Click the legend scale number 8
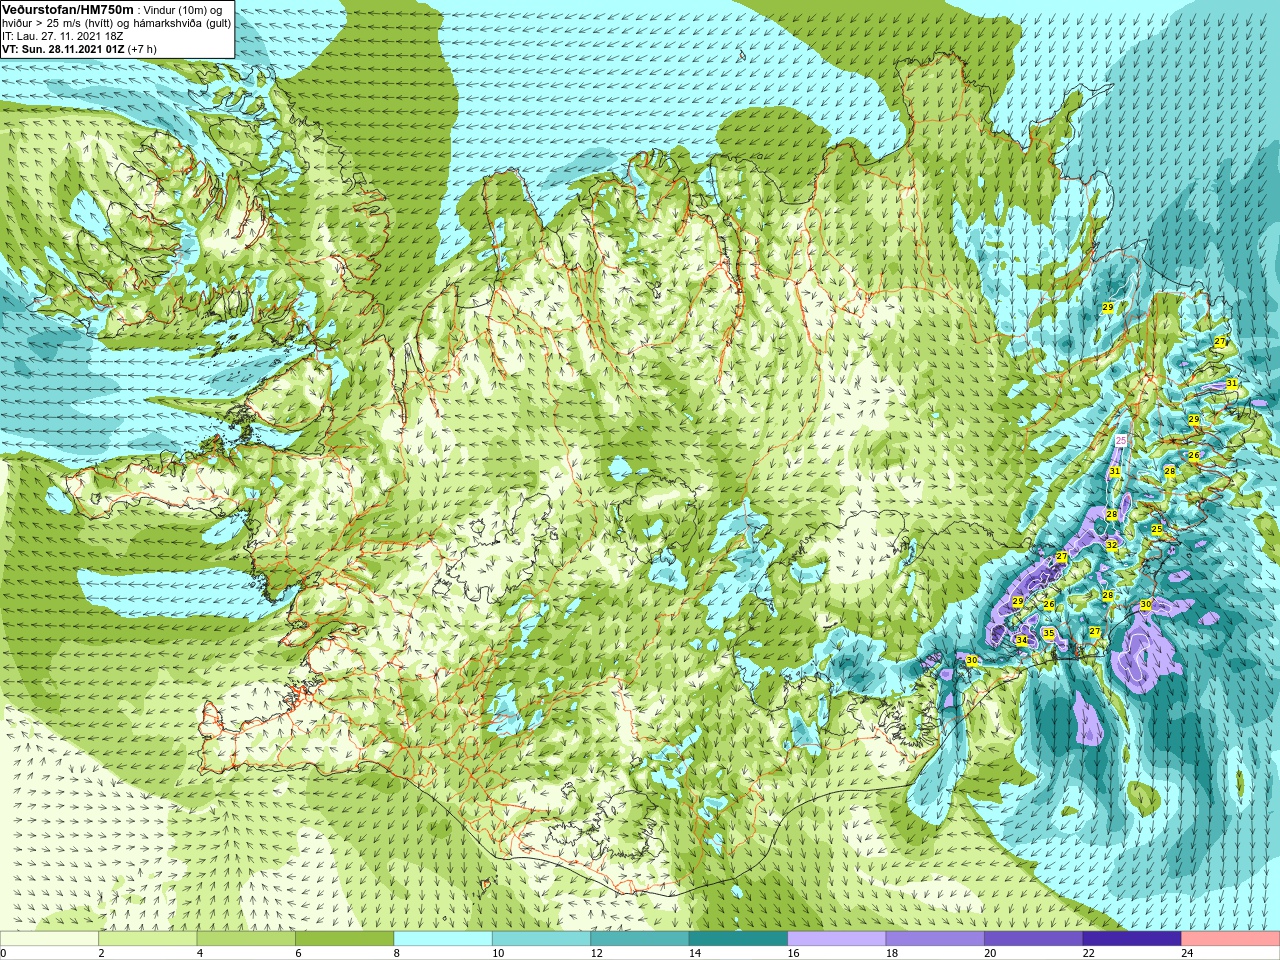This screenshot has width=1280, height=960. click(397, 953)
